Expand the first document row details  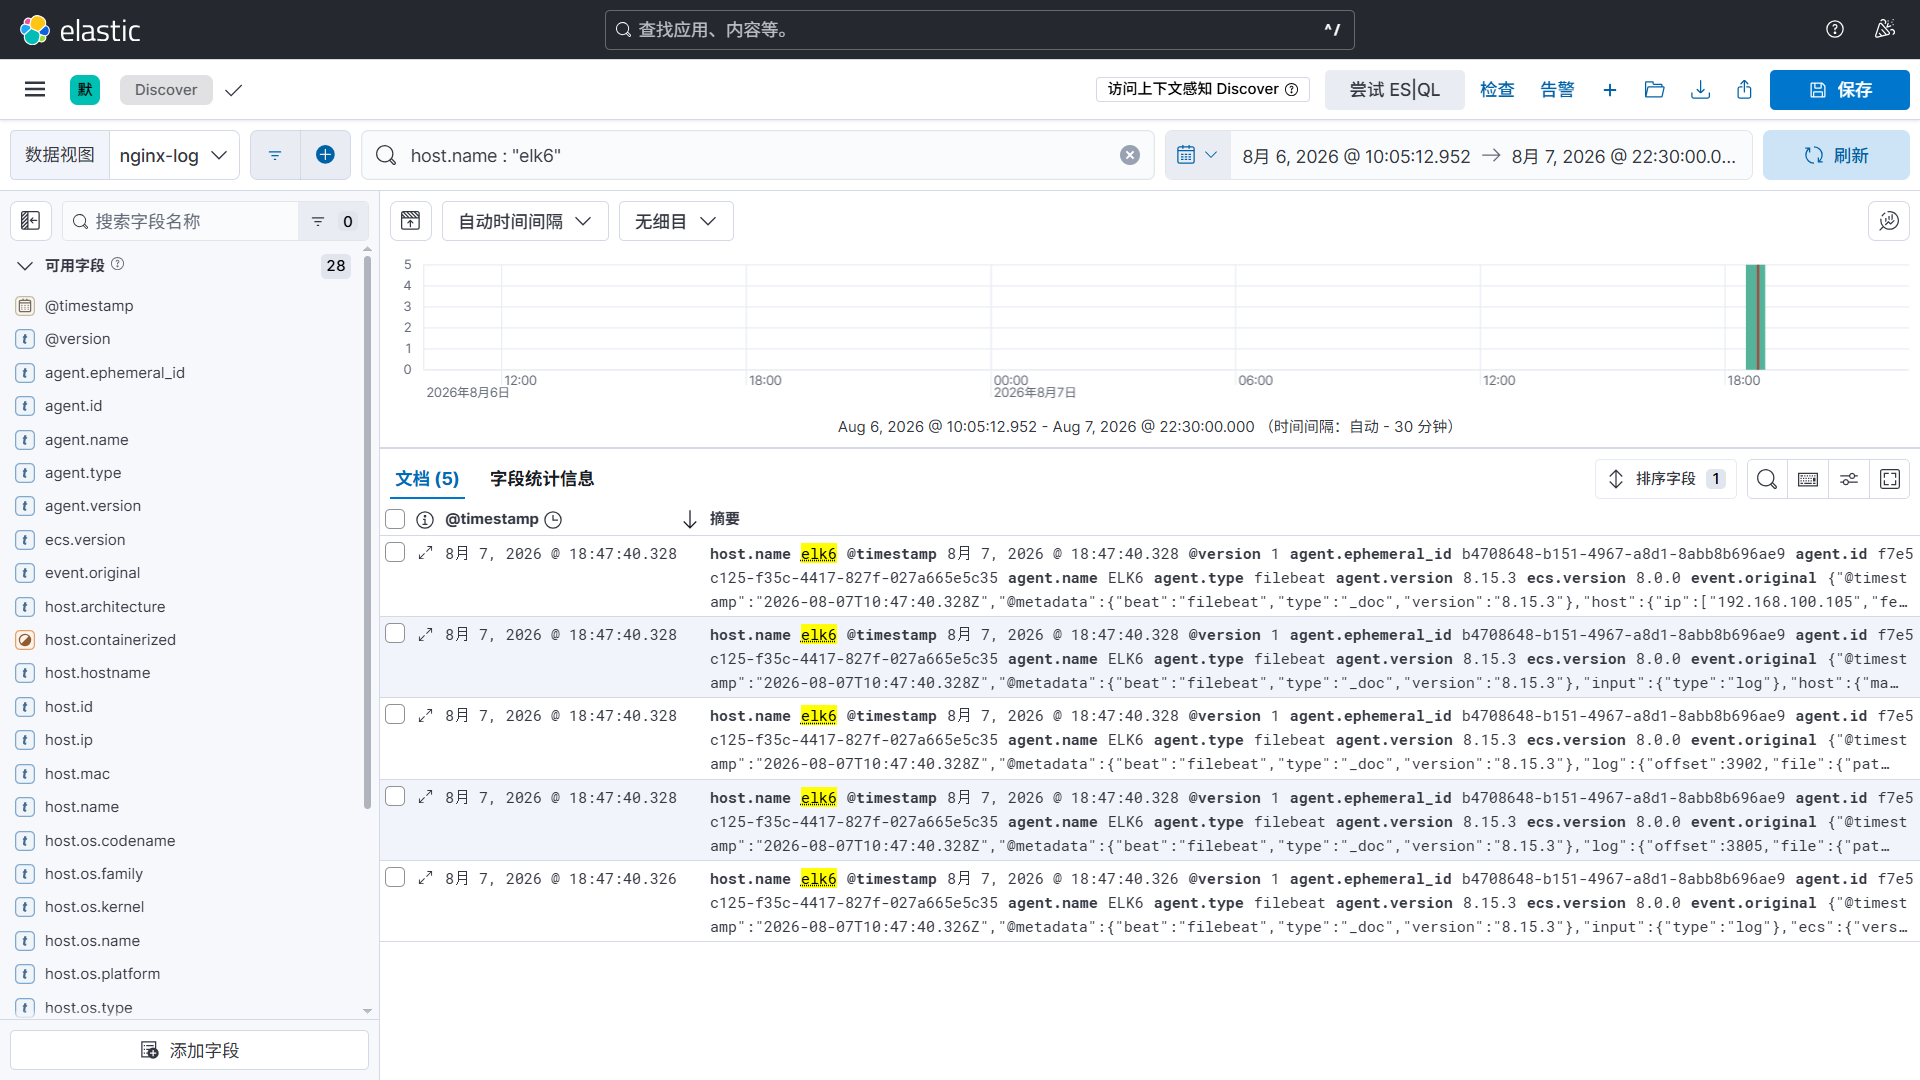point(425,553)
